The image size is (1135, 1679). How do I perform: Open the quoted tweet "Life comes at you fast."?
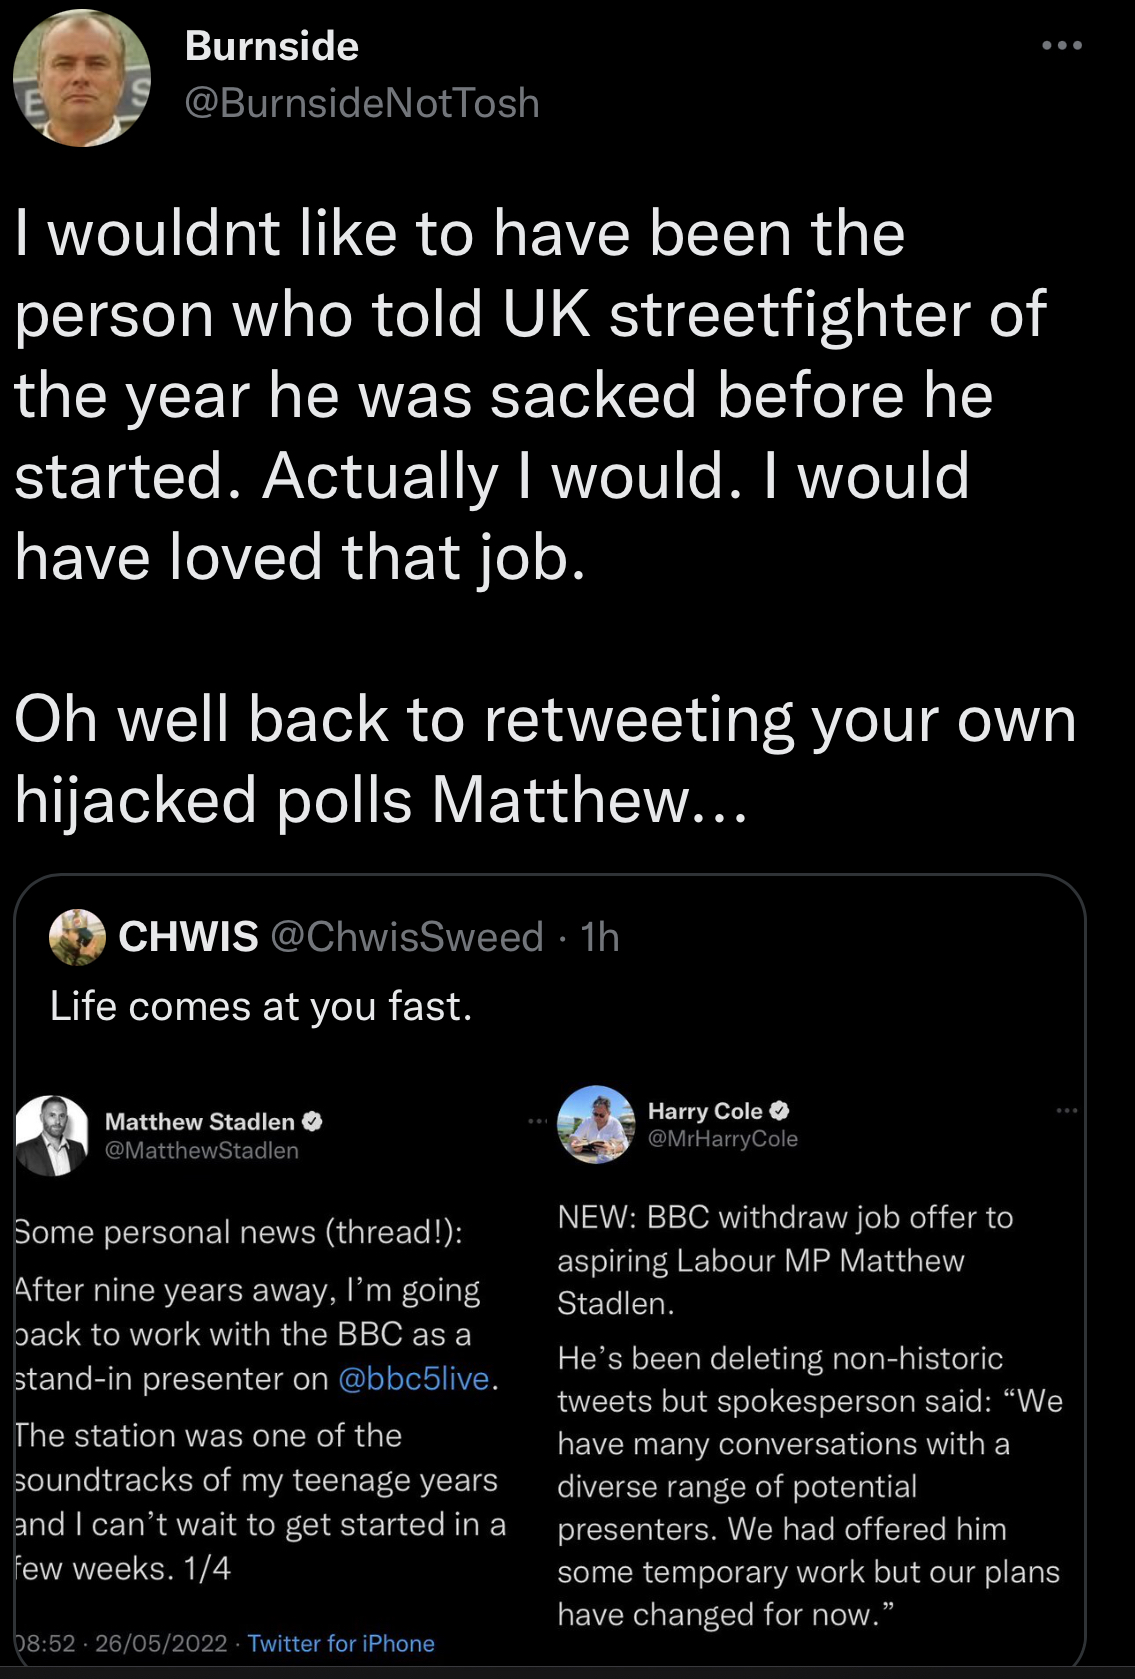point(261,1006)
